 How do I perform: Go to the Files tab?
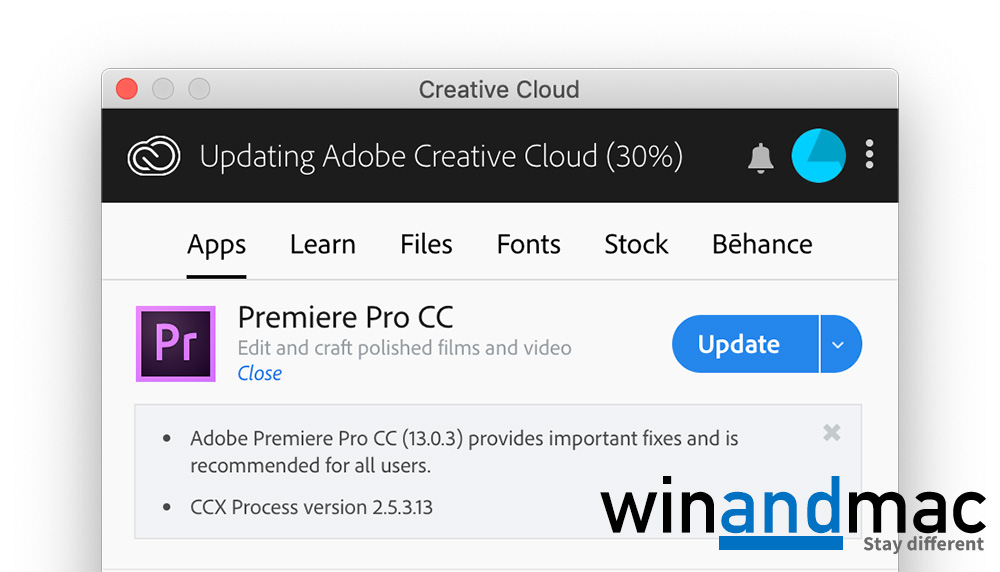point(426,245)
